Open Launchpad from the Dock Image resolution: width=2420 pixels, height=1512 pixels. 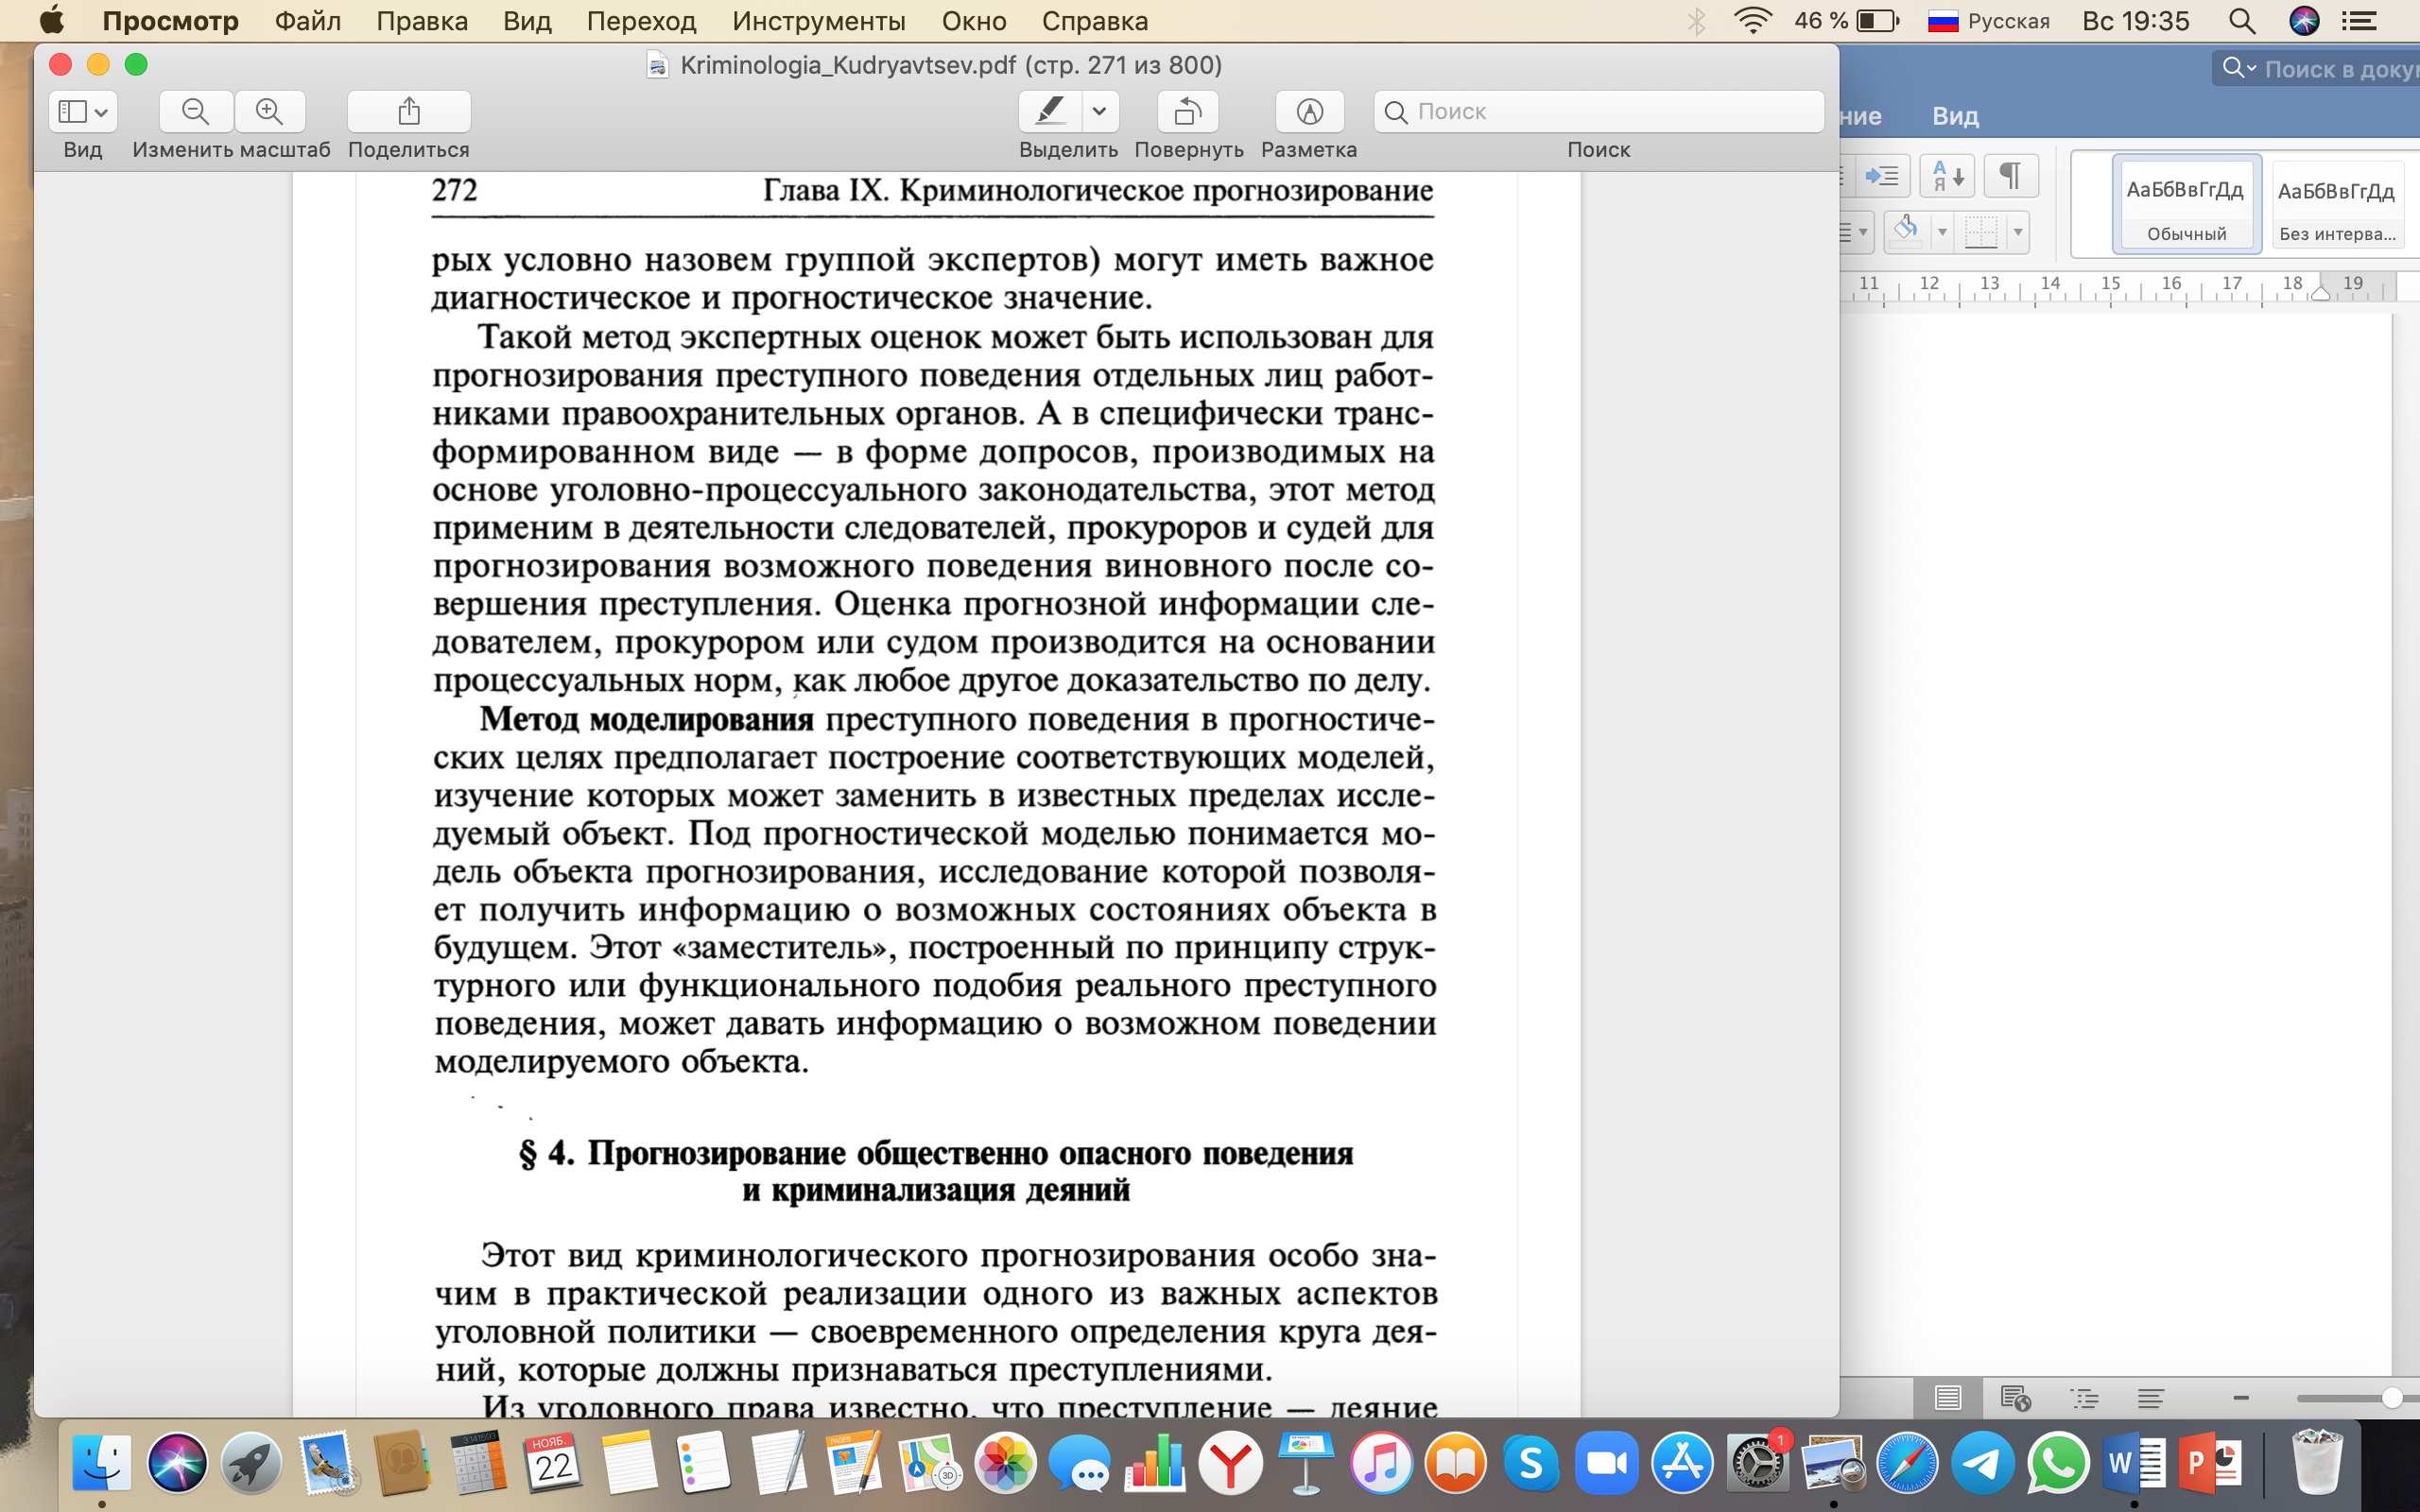[x=251, y=1463]
